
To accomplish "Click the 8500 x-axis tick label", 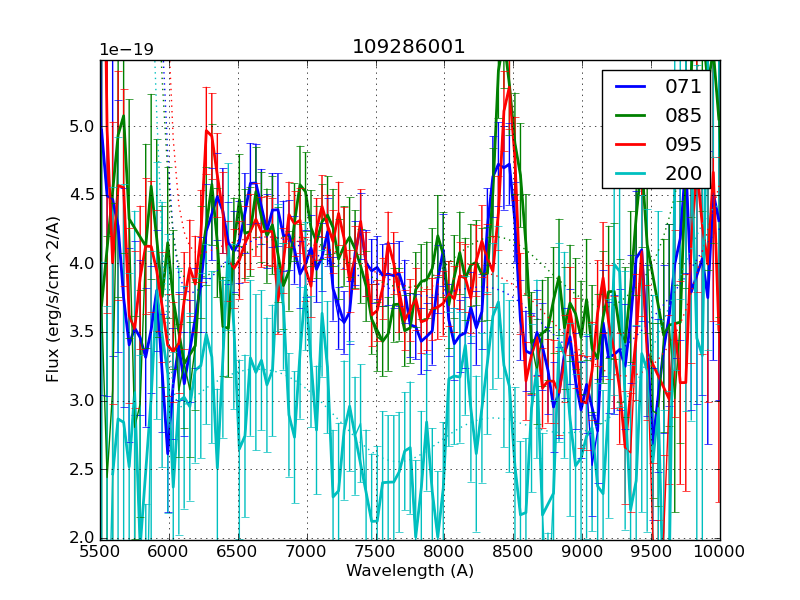I will [514, 552].
